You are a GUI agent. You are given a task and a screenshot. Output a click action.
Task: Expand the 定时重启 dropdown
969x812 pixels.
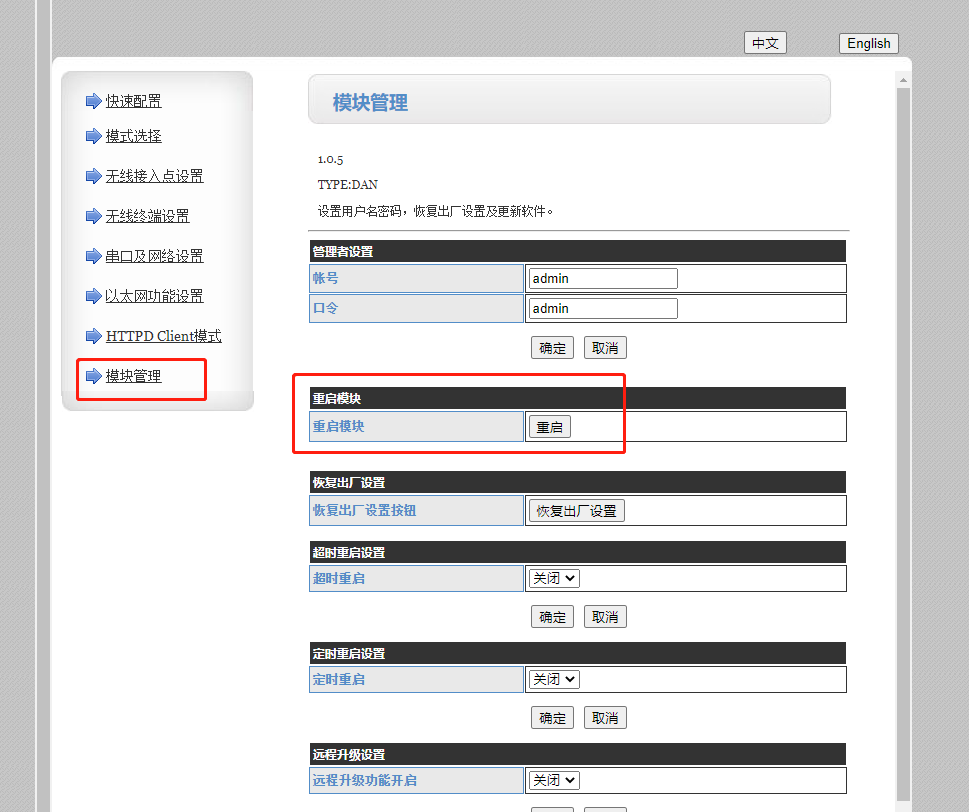point(554,679)
